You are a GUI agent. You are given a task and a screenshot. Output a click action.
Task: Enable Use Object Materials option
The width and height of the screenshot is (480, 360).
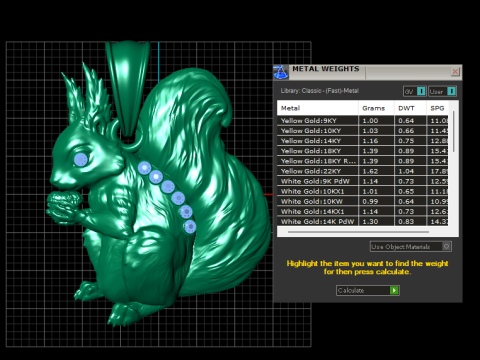pyautogui.click(x=411, y=247)
